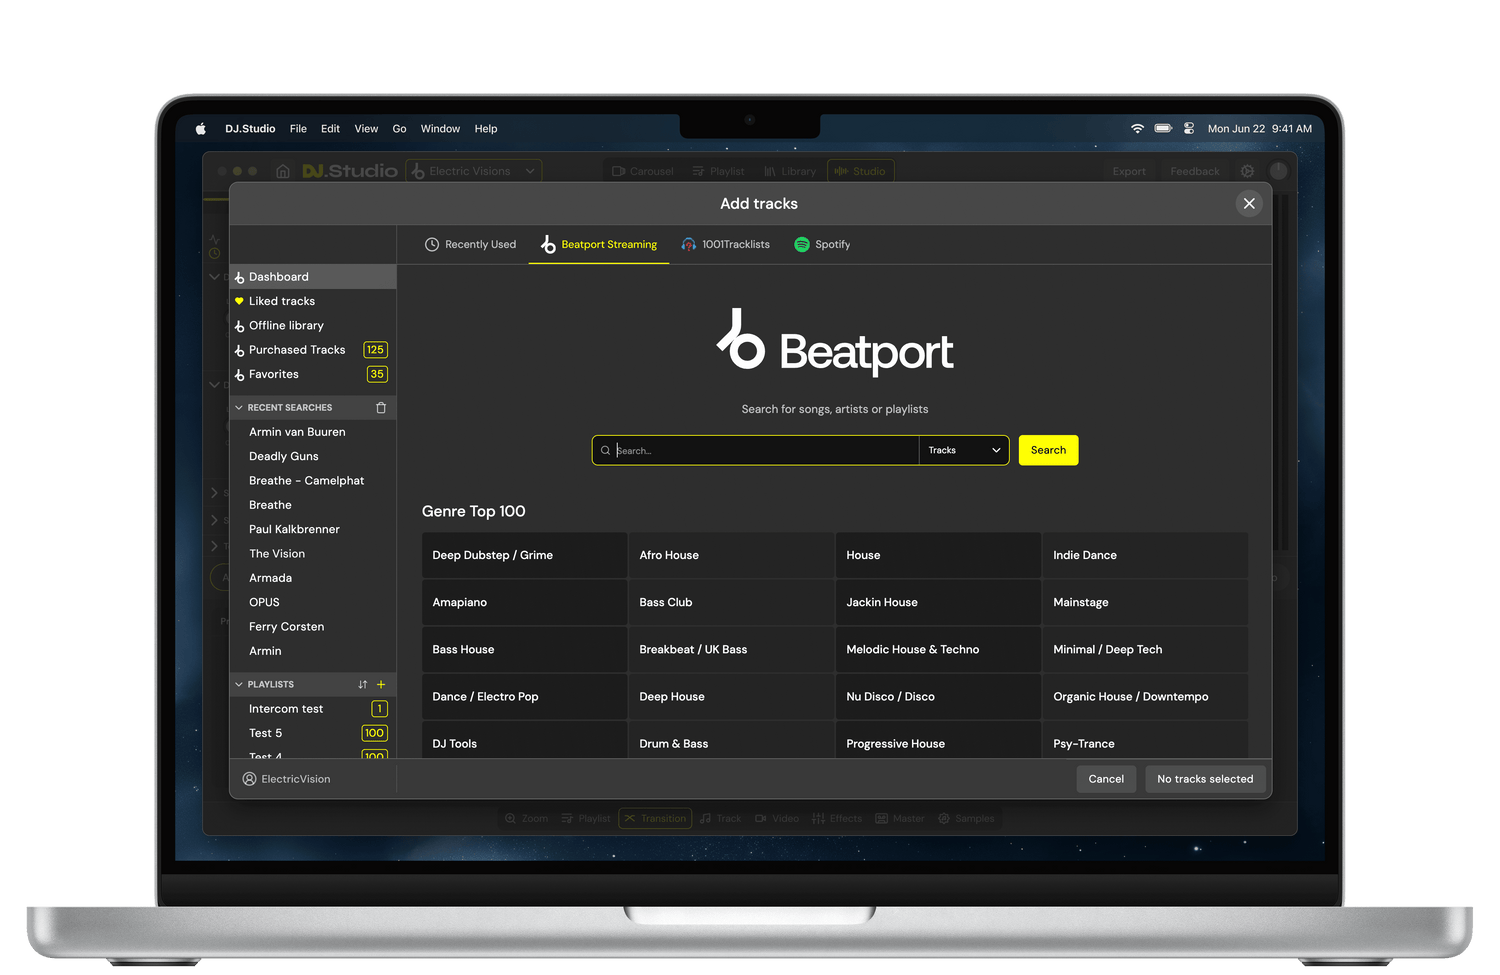This screenshot has height=975, width=1500.
Task: Open macOS Control Center icon
Action: tap(1189, 129)
